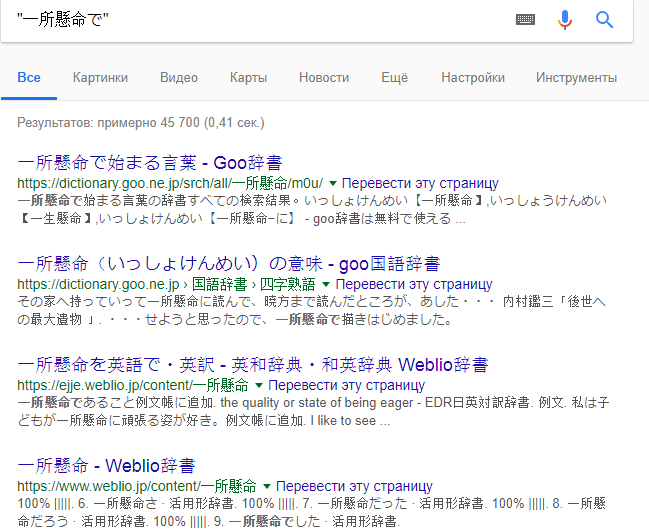Click snippet text 'the quality or state of being eager'

click(317, 402)
